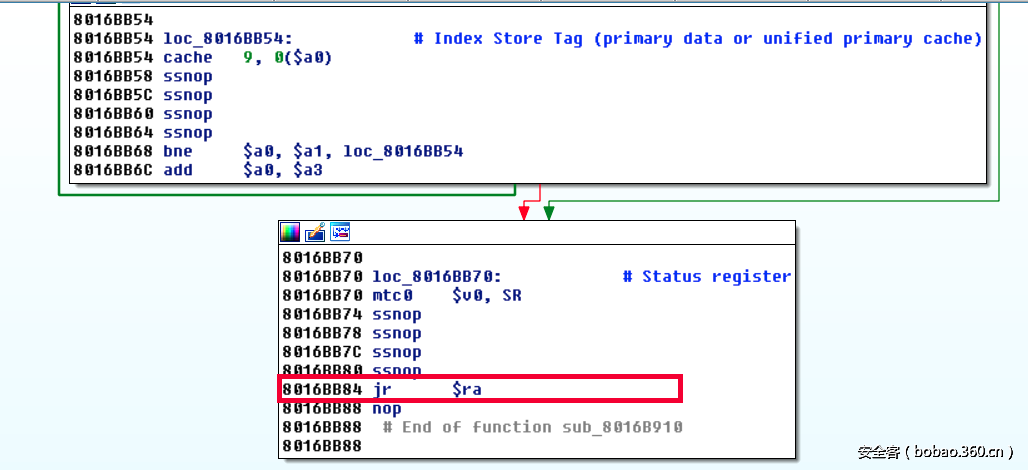Click the group nodes icon

click(339, 232)
